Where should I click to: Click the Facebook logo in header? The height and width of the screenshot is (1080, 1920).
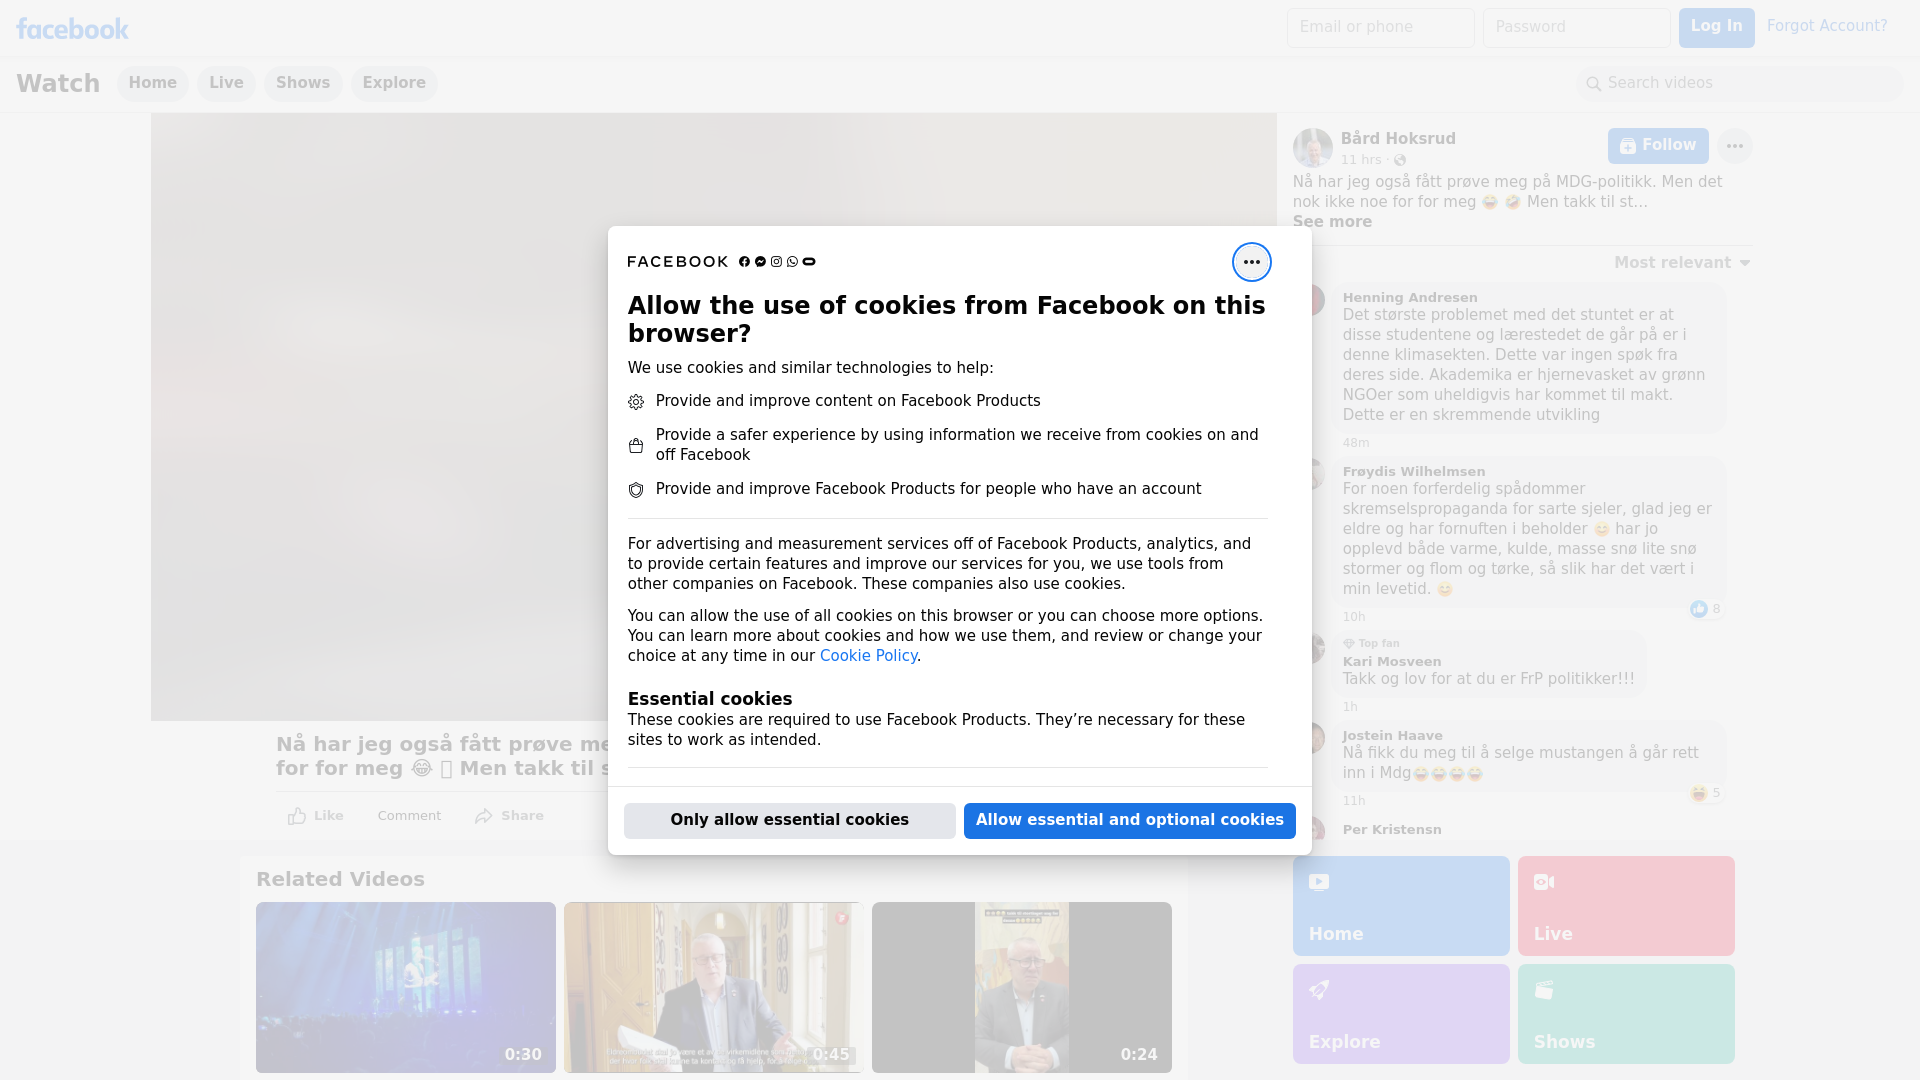pyautogui.click(x=72, y=29)
